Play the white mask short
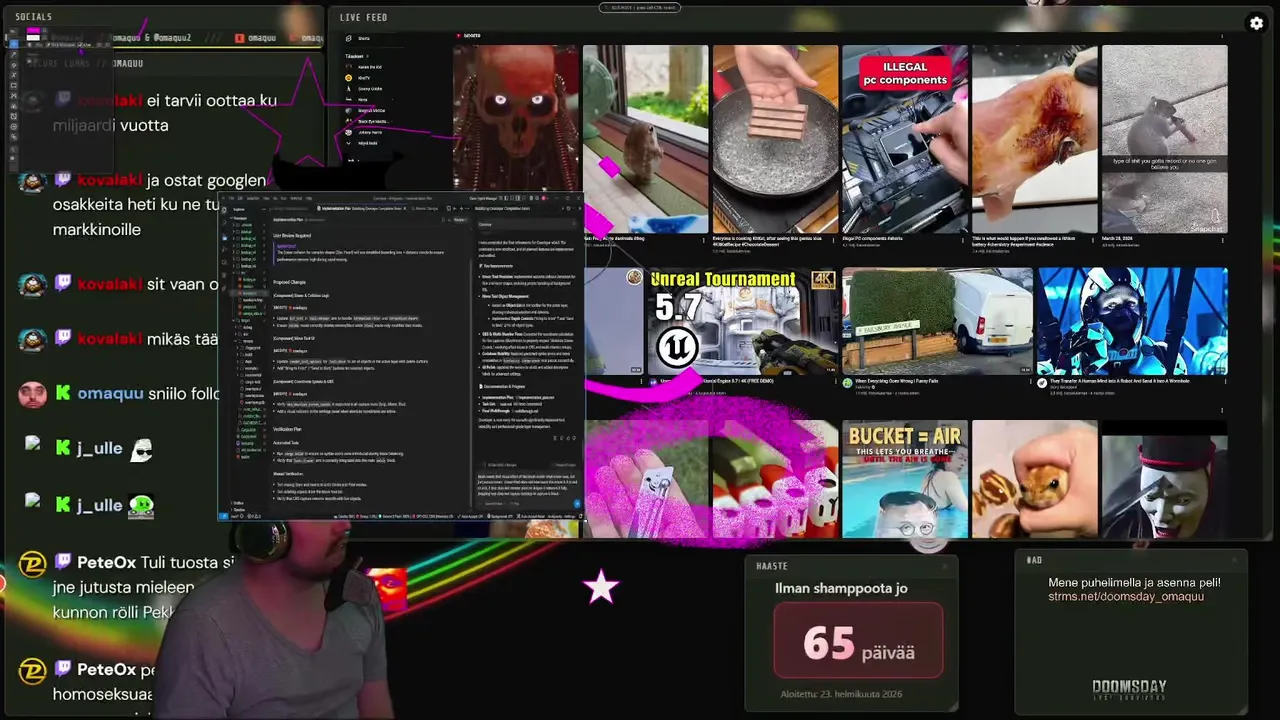 click(x=1164, y=479)
